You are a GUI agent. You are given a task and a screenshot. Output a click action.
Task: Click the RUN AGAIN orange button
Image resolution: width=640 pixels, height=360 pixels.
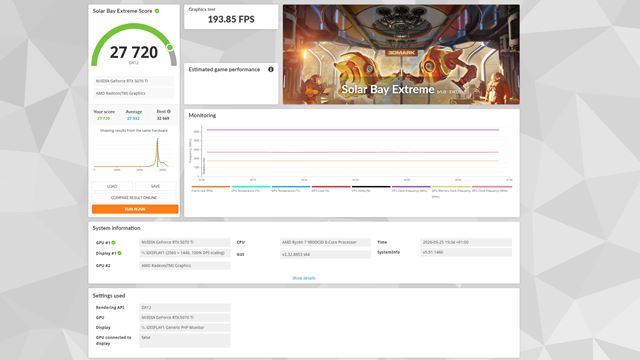tap(135, 209)
